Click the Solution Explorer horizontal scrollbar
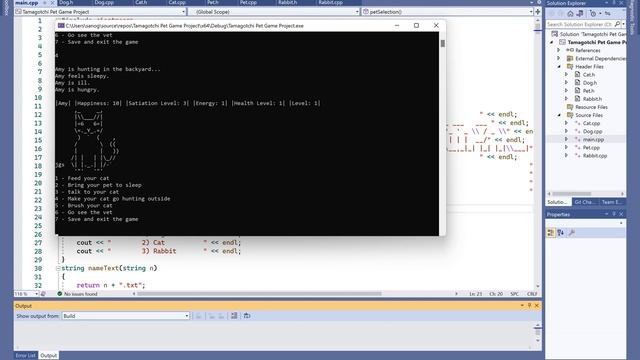 click(571, 193)
